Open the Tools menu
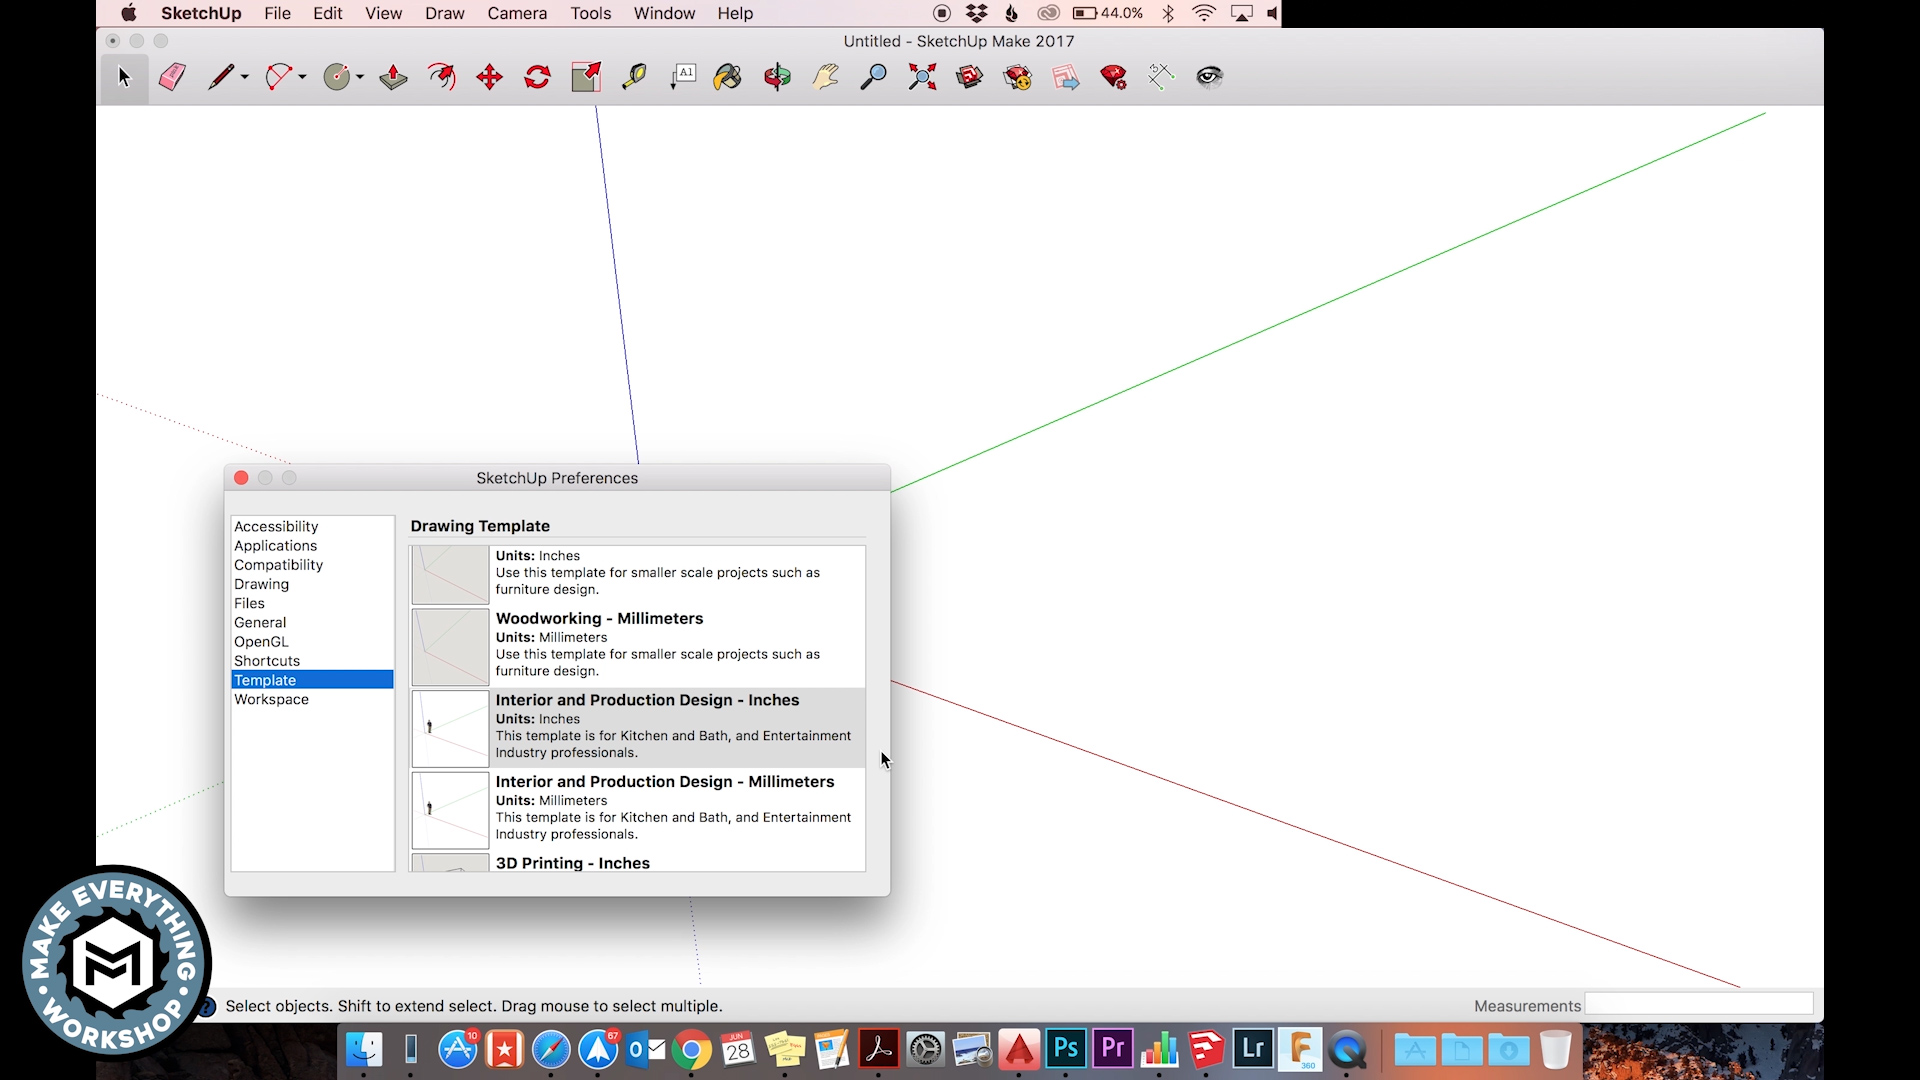Screen dimensions: 1920x1080 tap(591, 13)
